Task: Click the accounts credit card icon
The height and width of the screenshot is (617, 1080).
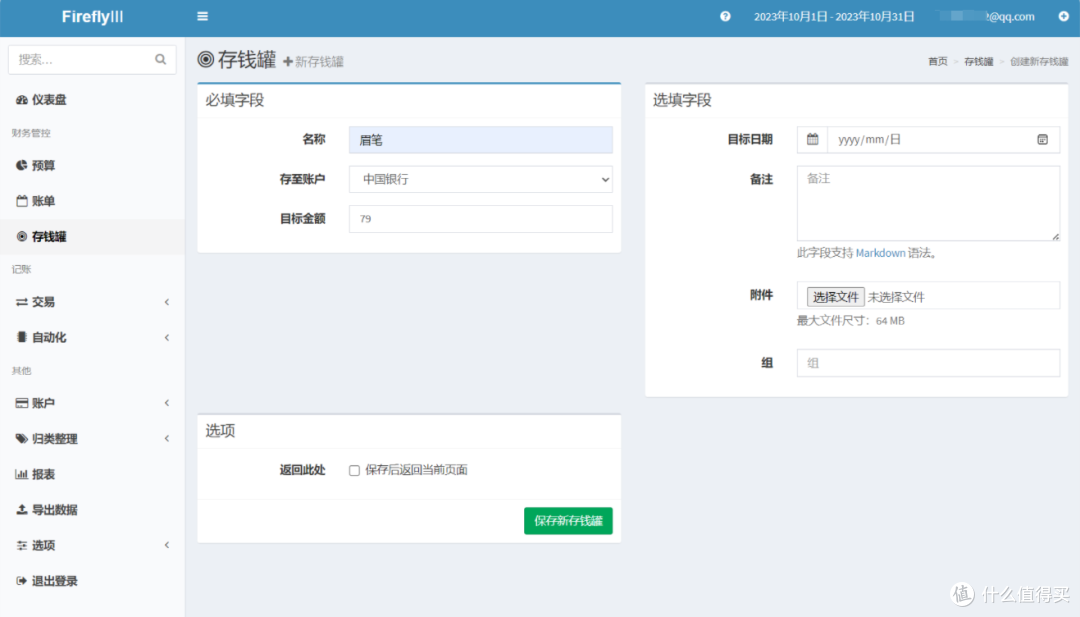Action: (21, 403)
